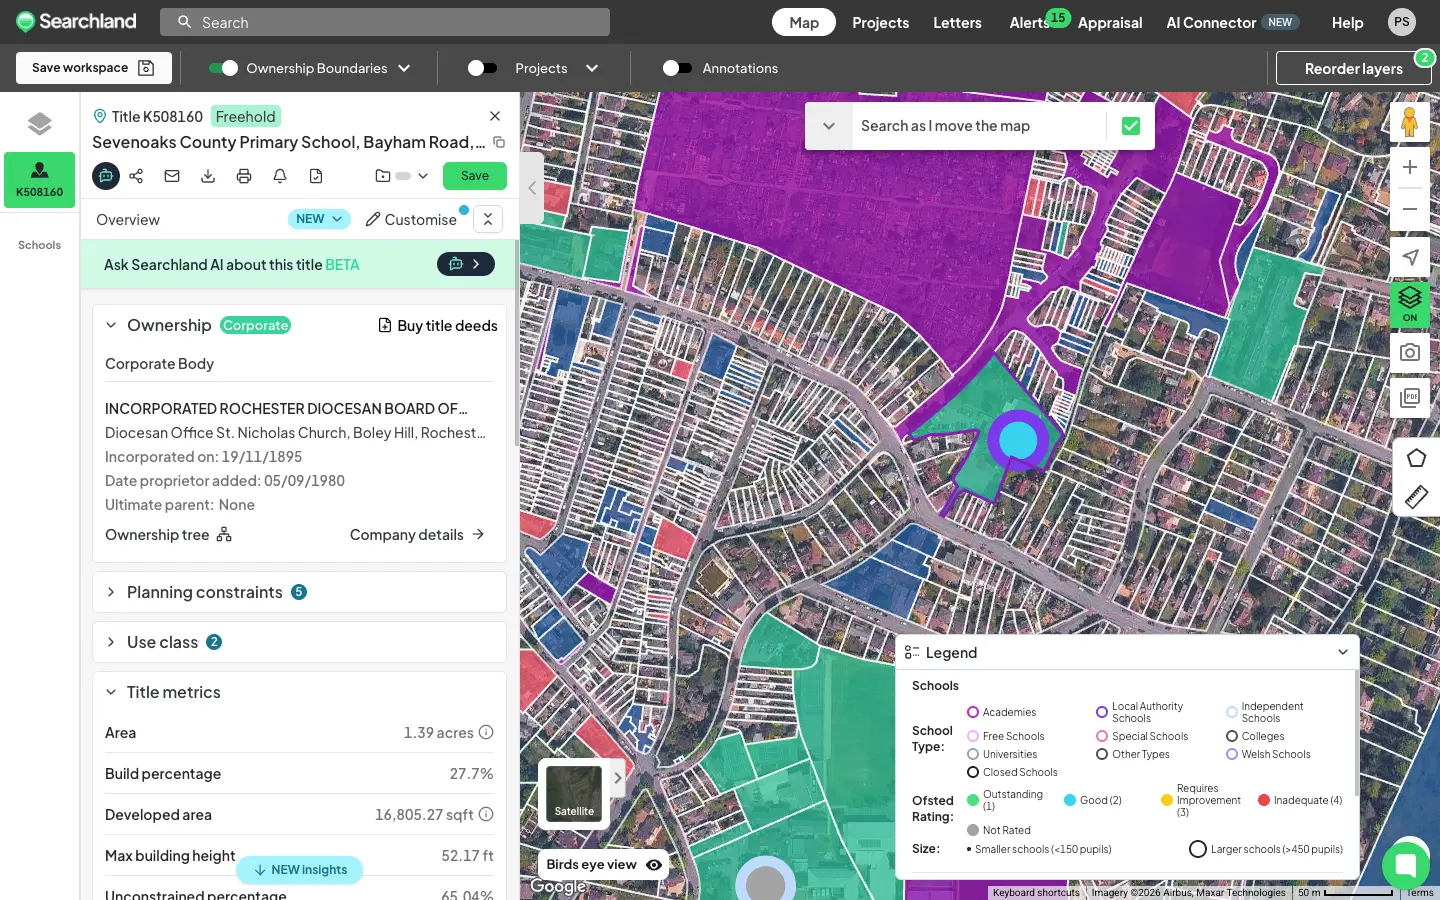
Task: Click the Developed area info icon
Action: click(486, 814)
